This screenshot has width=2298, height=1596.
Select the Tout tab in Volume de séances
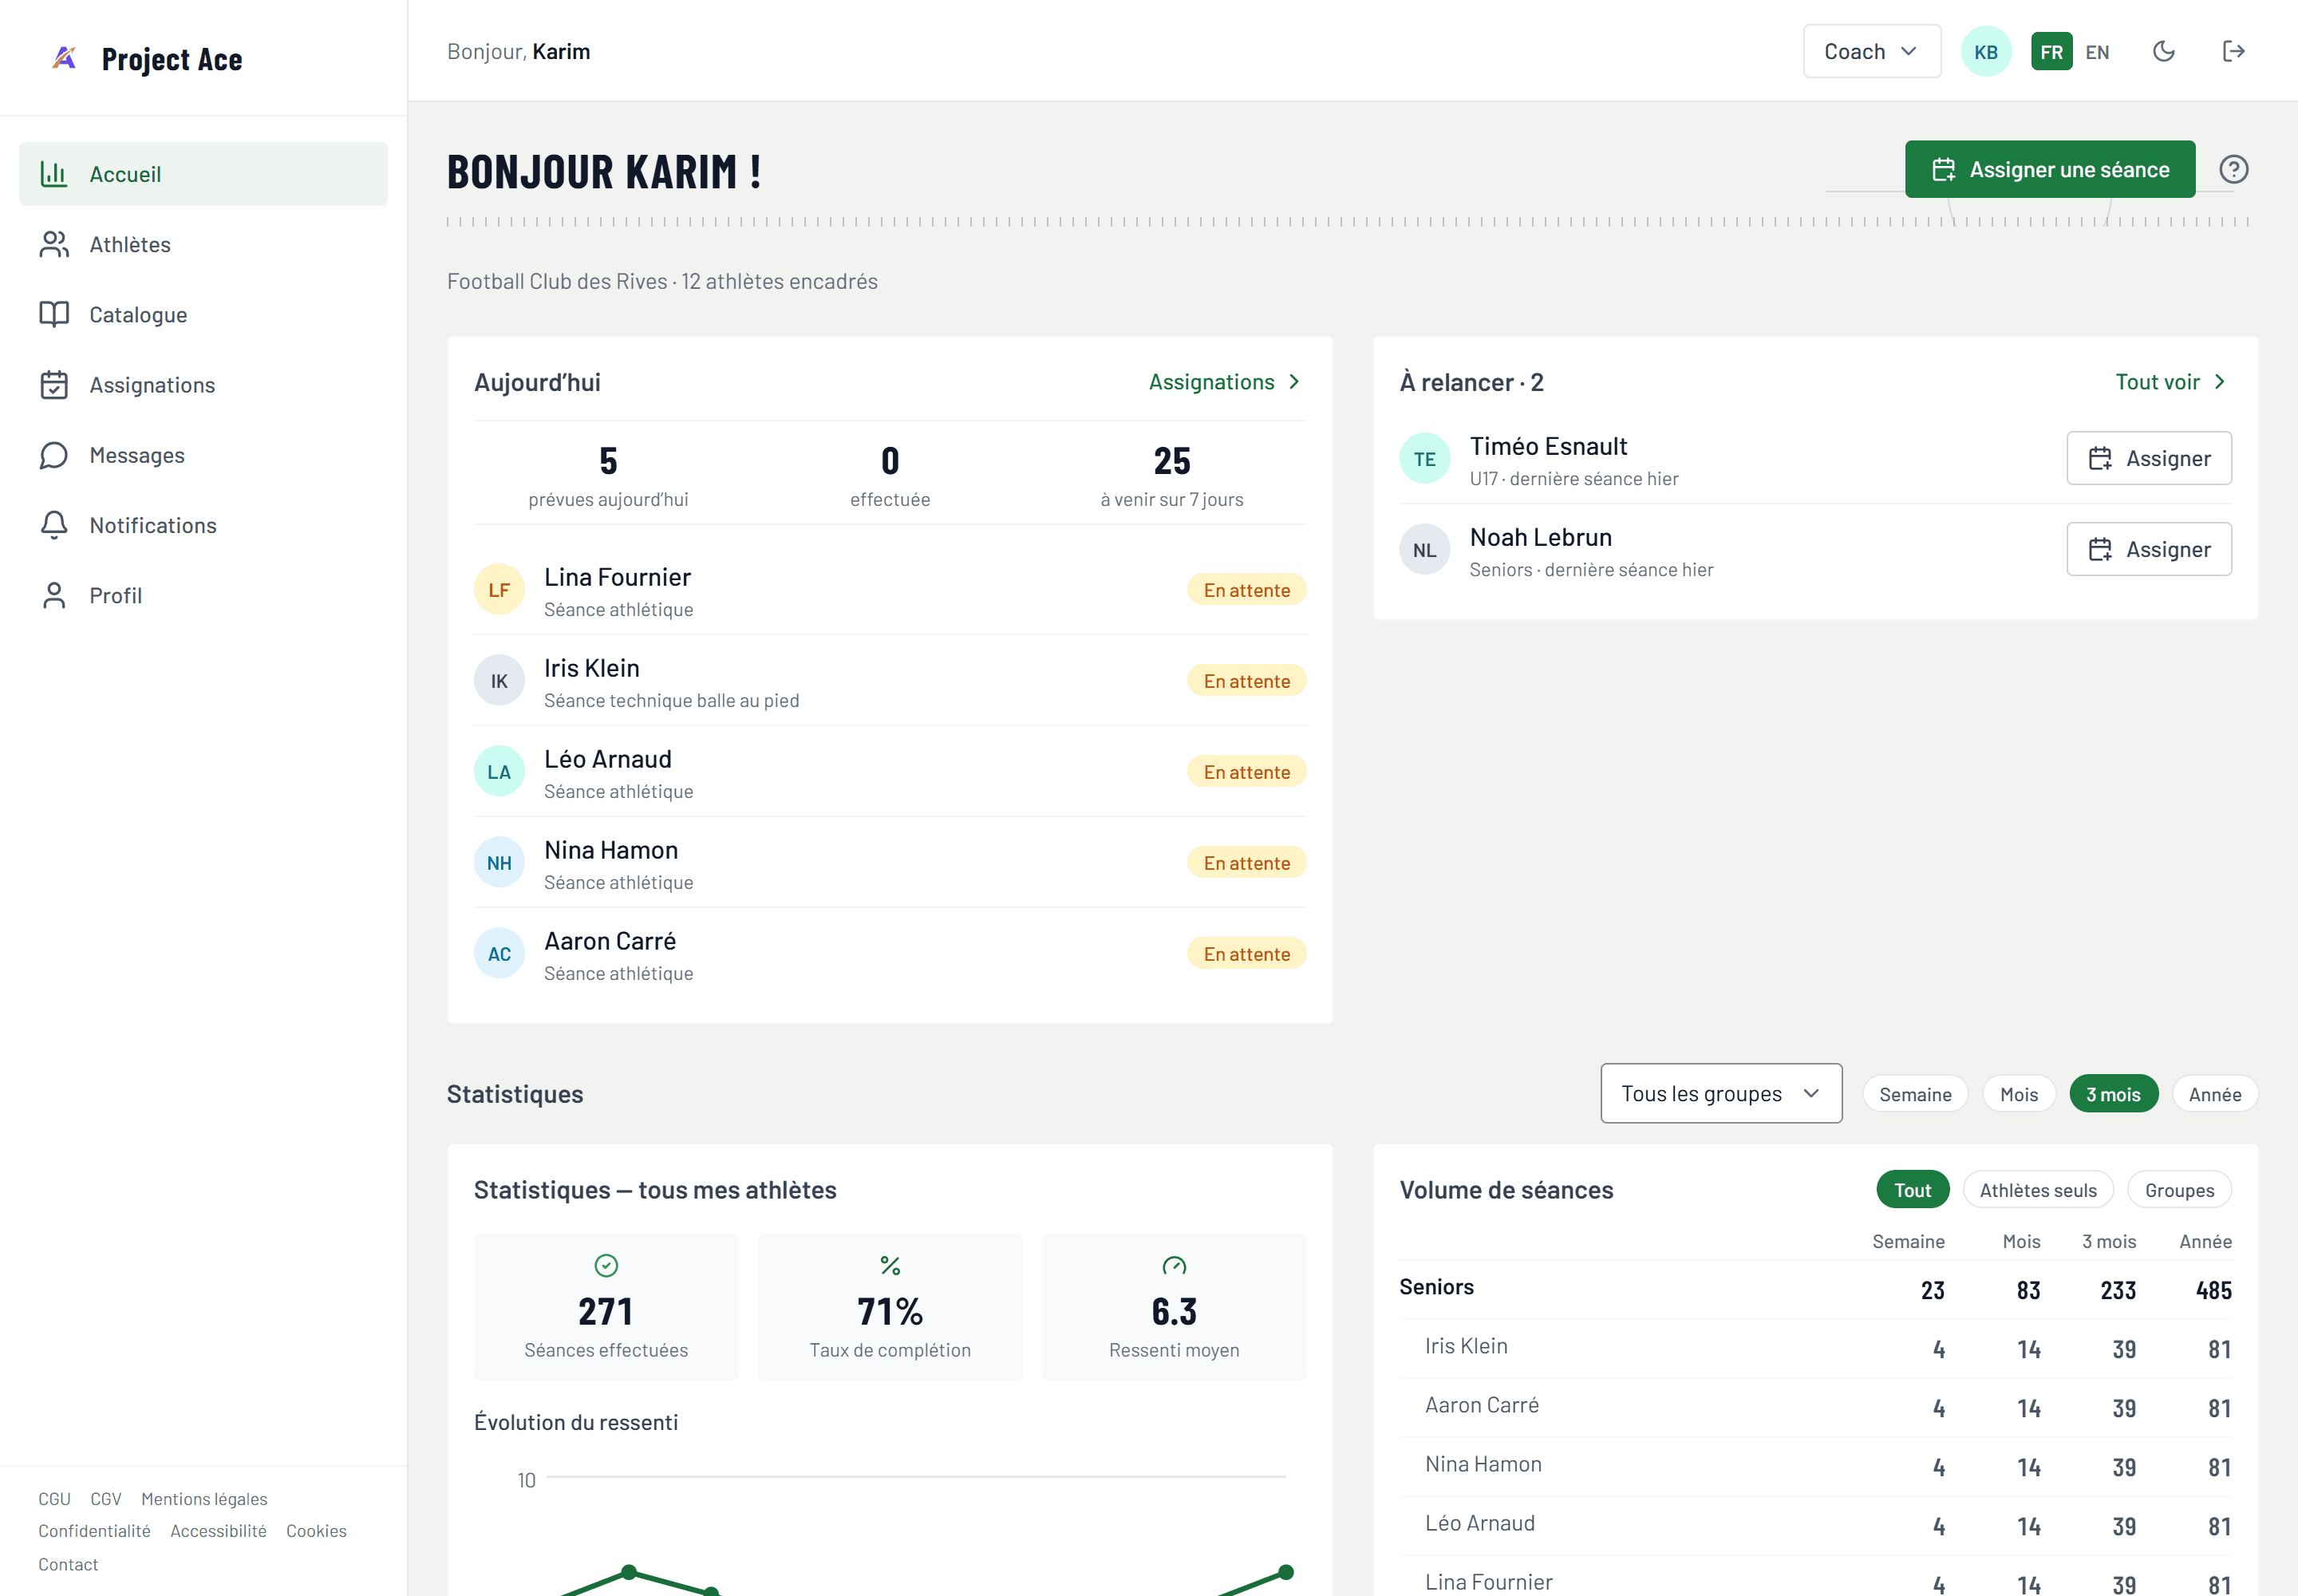[x=1912, y=1190]
